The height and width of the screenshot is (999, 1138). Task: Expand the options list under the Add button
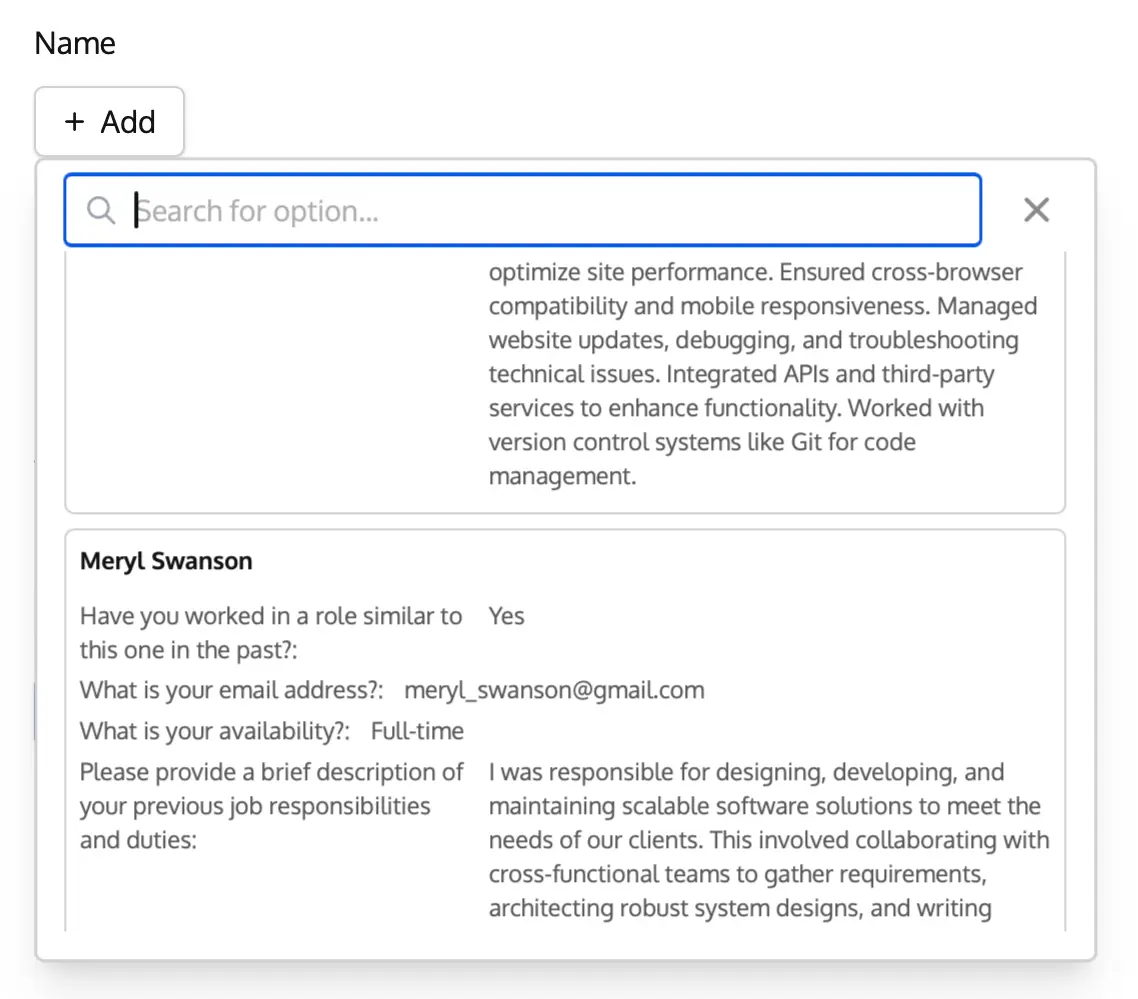(109, 121)
